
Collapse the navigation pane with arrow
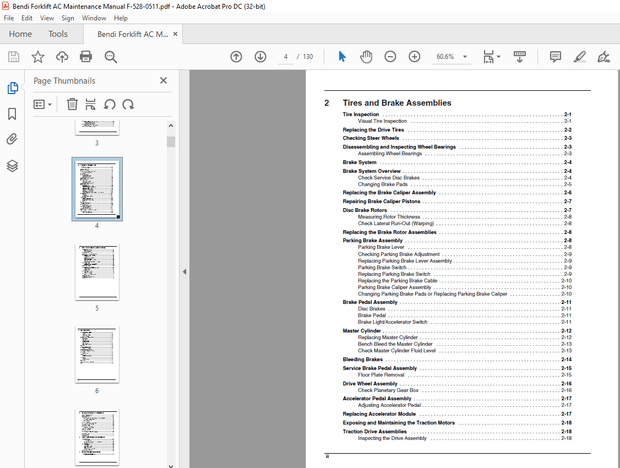tap(183, 272)
